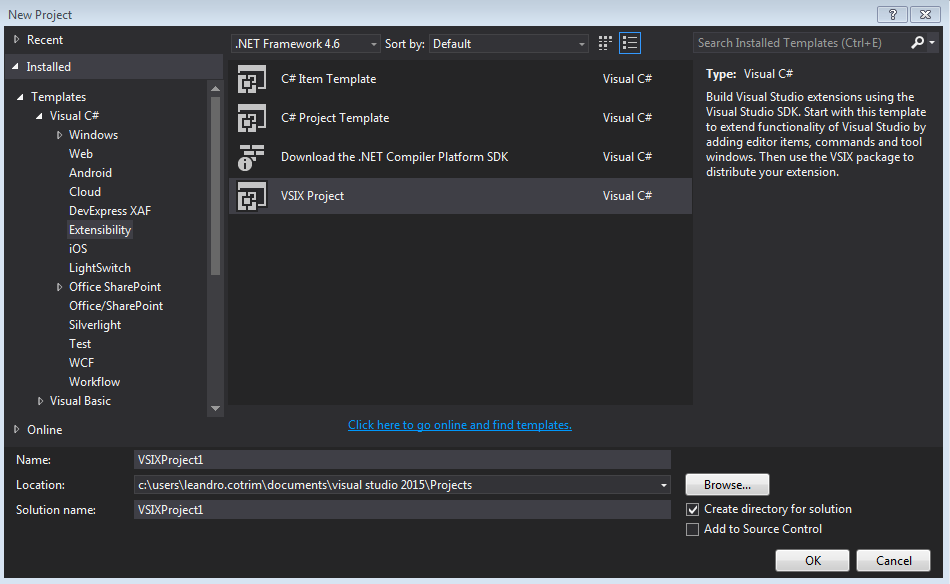The height and width of the screenshot is (584, 950).
Task: Expand the Office SharePoint tree node
Action: [59, 287]
